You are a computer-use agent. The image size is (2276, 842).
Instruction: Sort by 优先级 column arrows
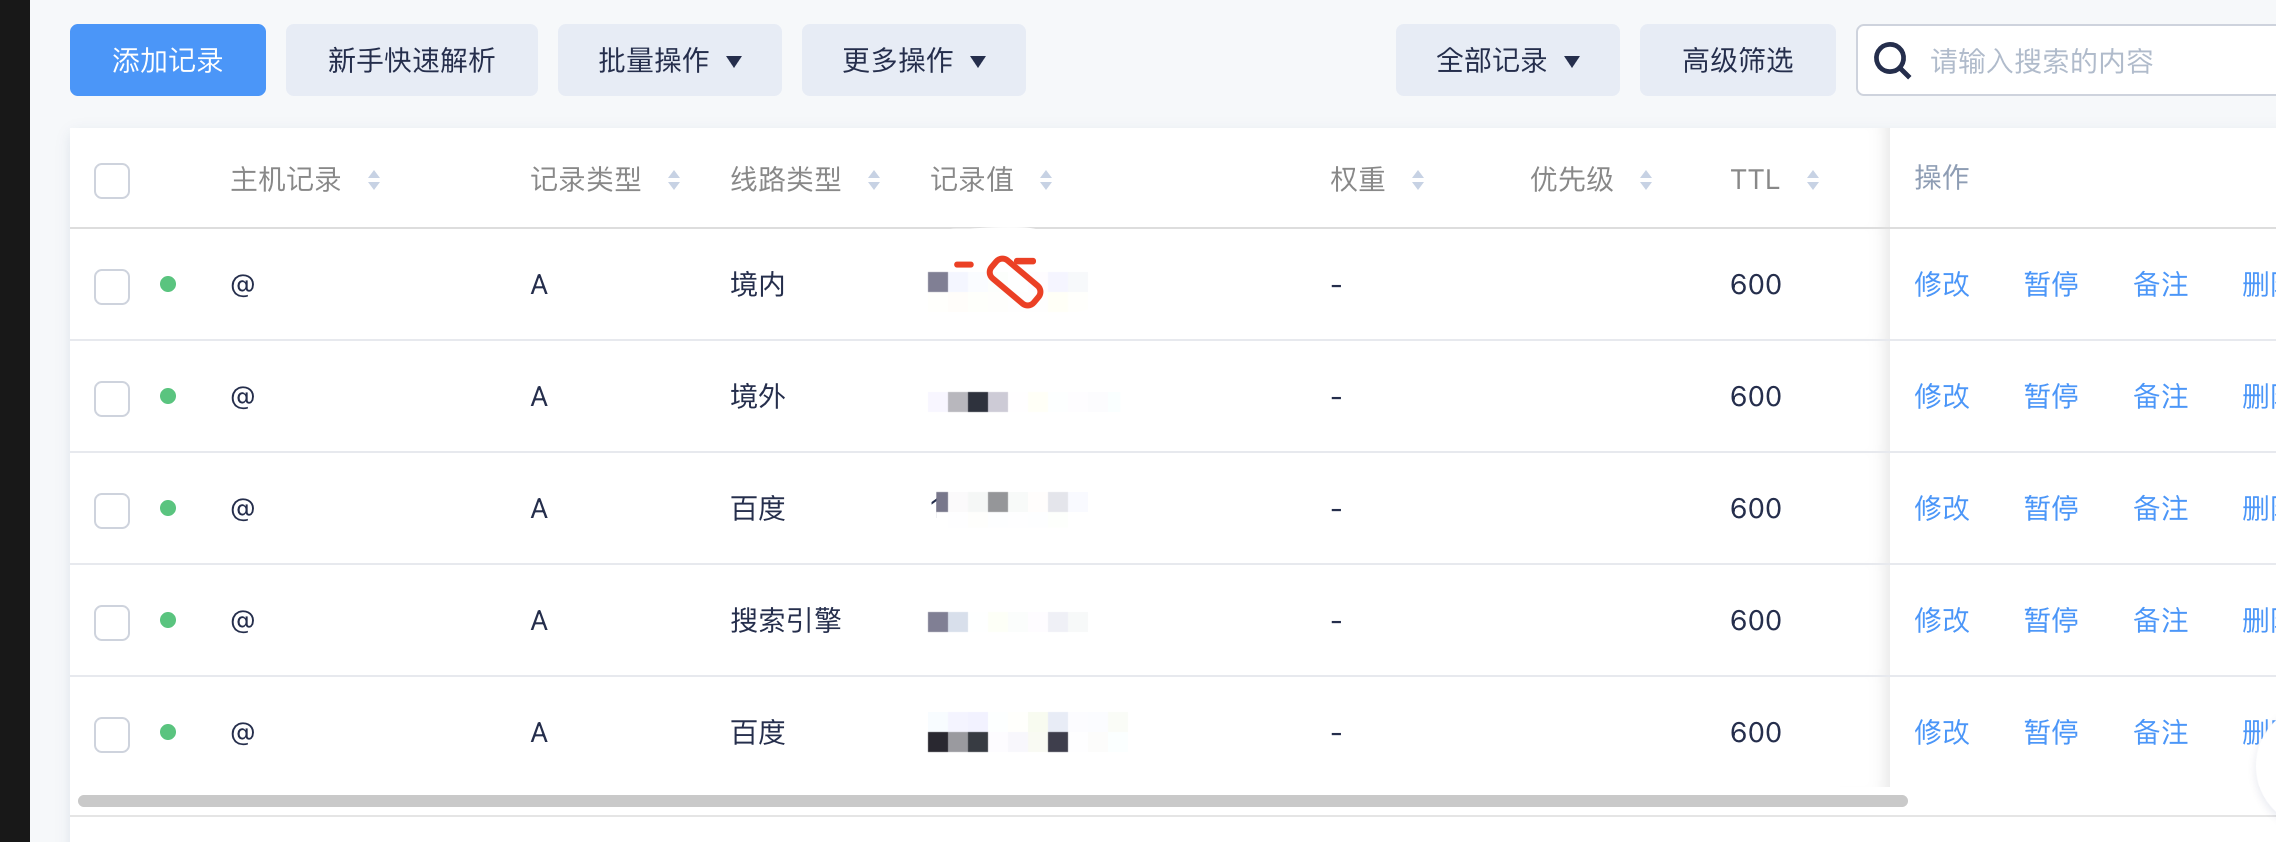(1646, 180)
